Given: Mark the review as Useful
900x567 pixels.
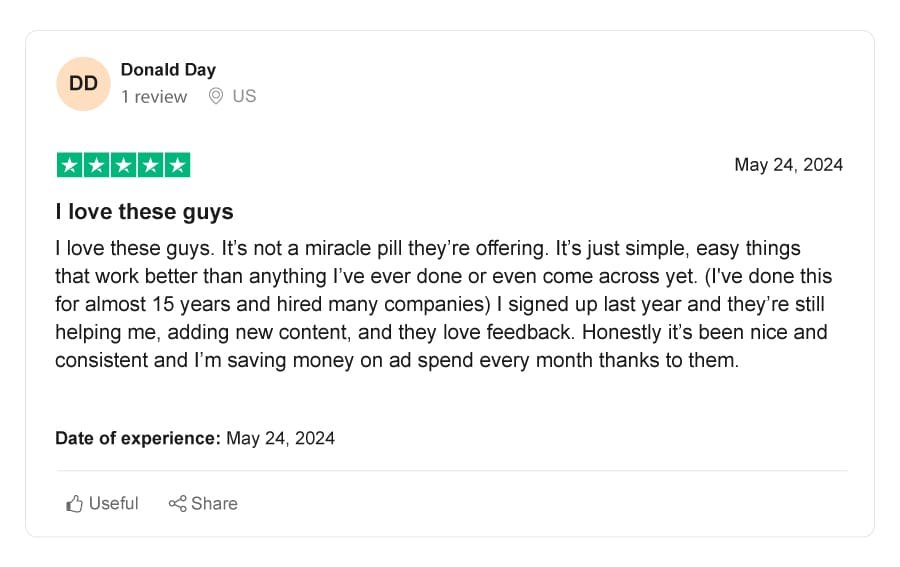Looking at the screenshot, I should pos(102,503).
